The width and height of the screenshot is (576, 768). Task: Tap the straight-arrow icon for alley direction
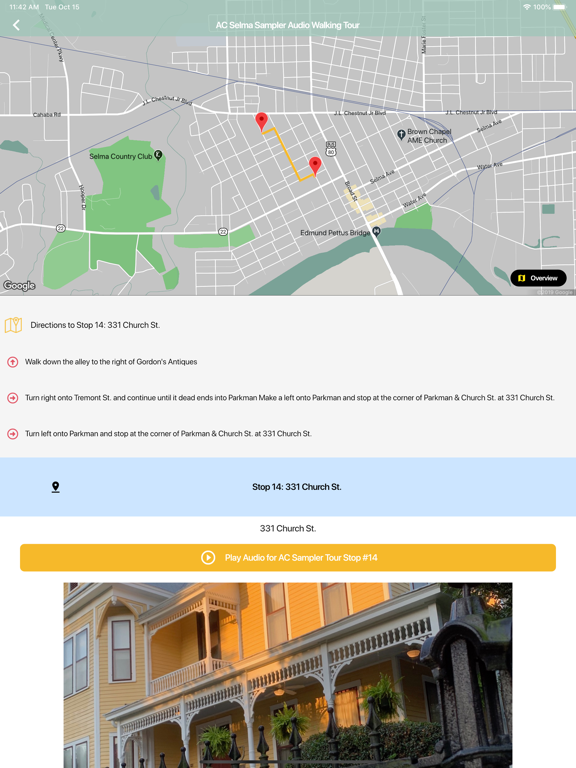tap(13, 362)
